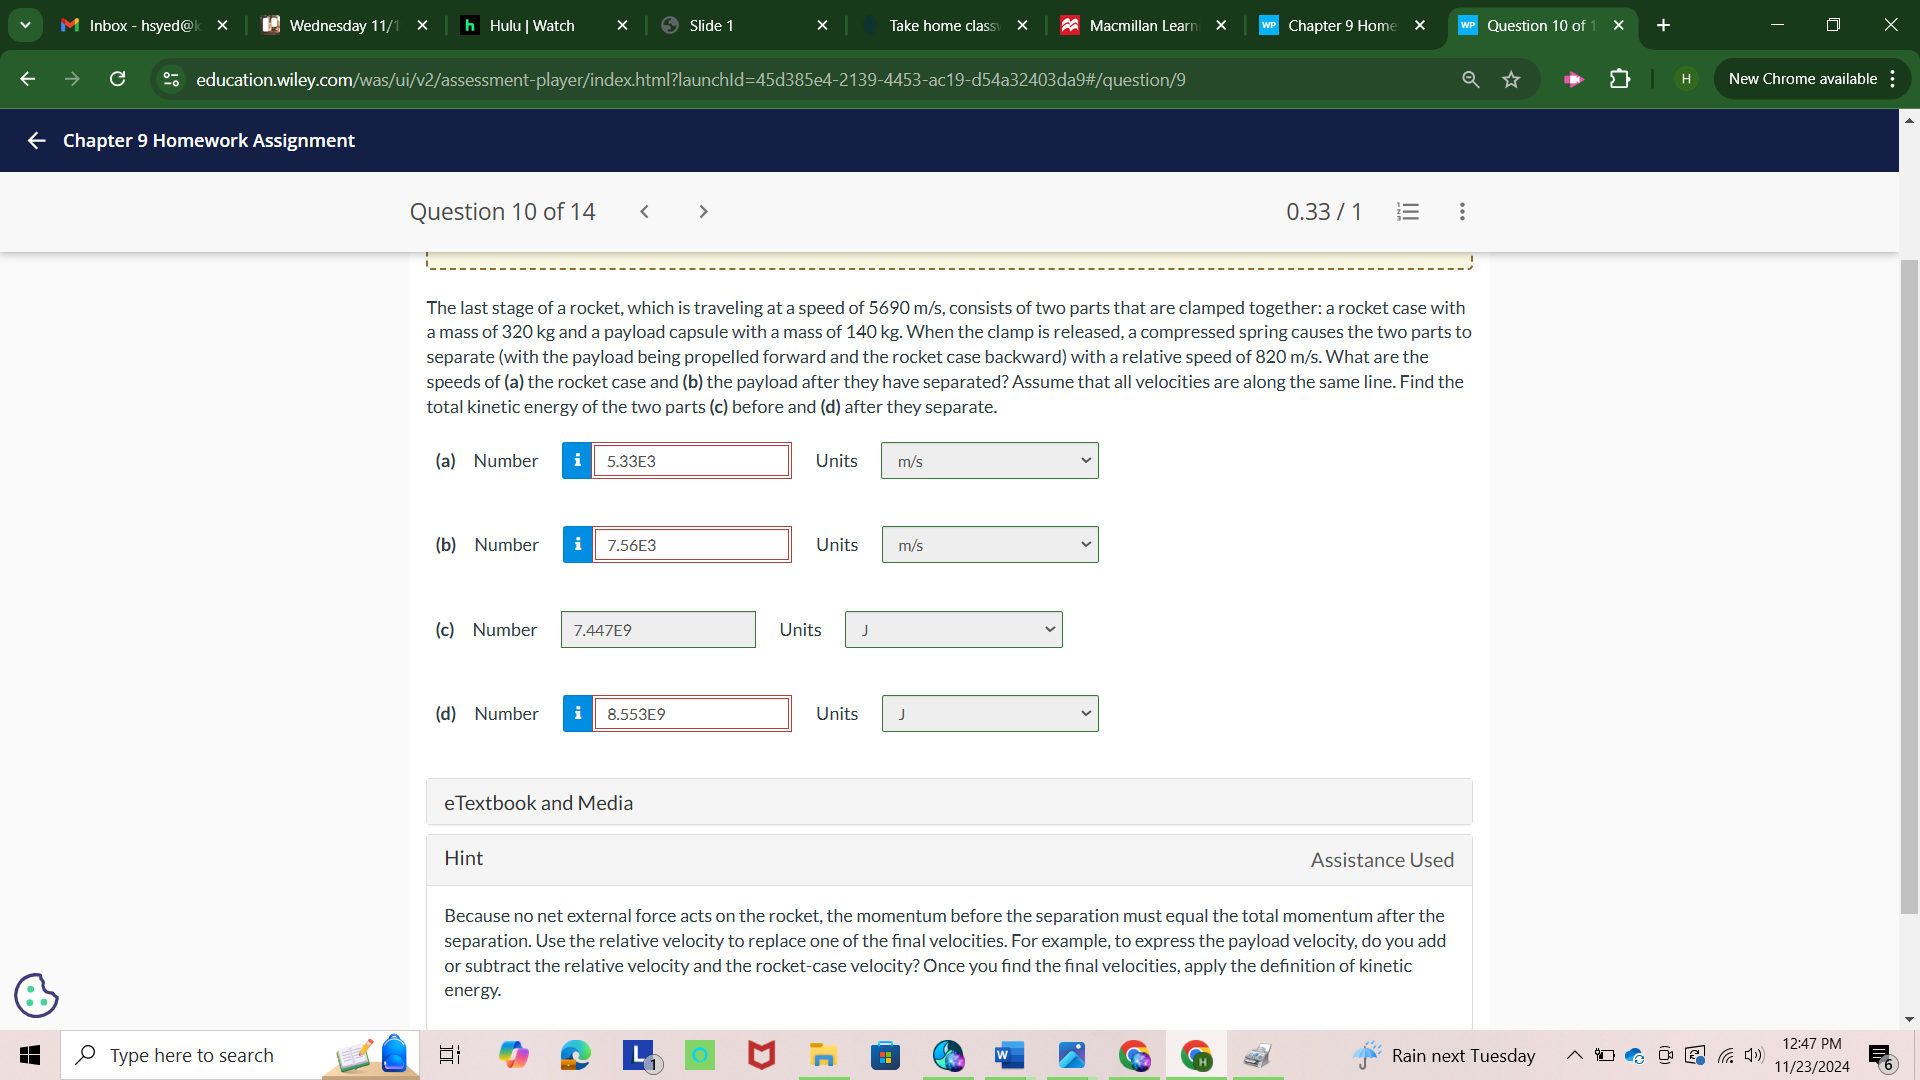Bookmark this page with the star icon
This screenshot has width=1920, height=1080.
pos(1511,79)
